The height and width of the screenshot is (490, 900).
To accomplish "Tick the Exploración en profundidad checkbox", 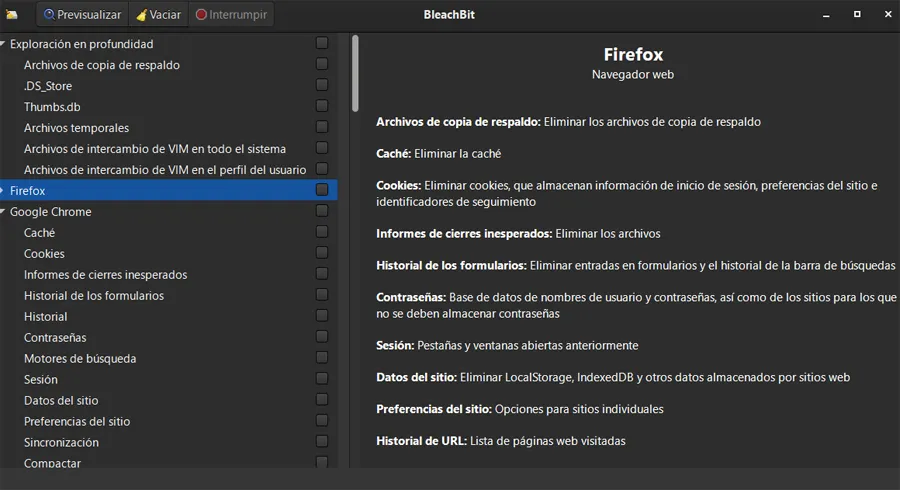I will coord(322,43).
